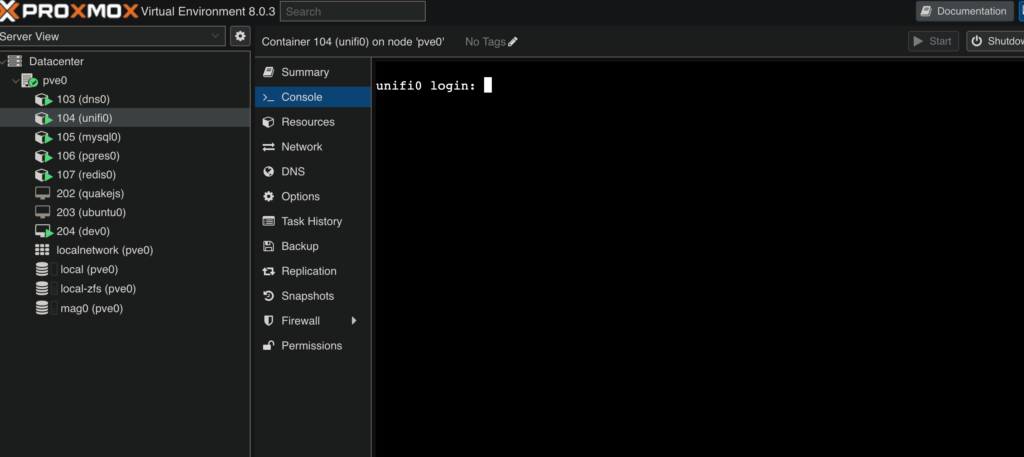The width and height of the screenshot is (1024, 457).
Task: Click the pencil icon to edit tags
Action: pyautogui.click(x=513, y=42)
